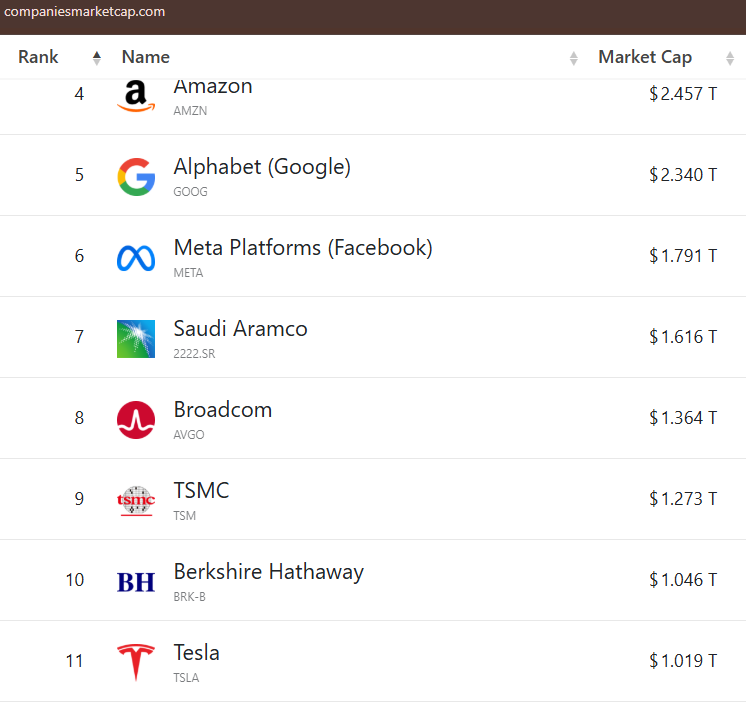
Task: Click the AVGO ticker symbol
Action: coord(189,434)
